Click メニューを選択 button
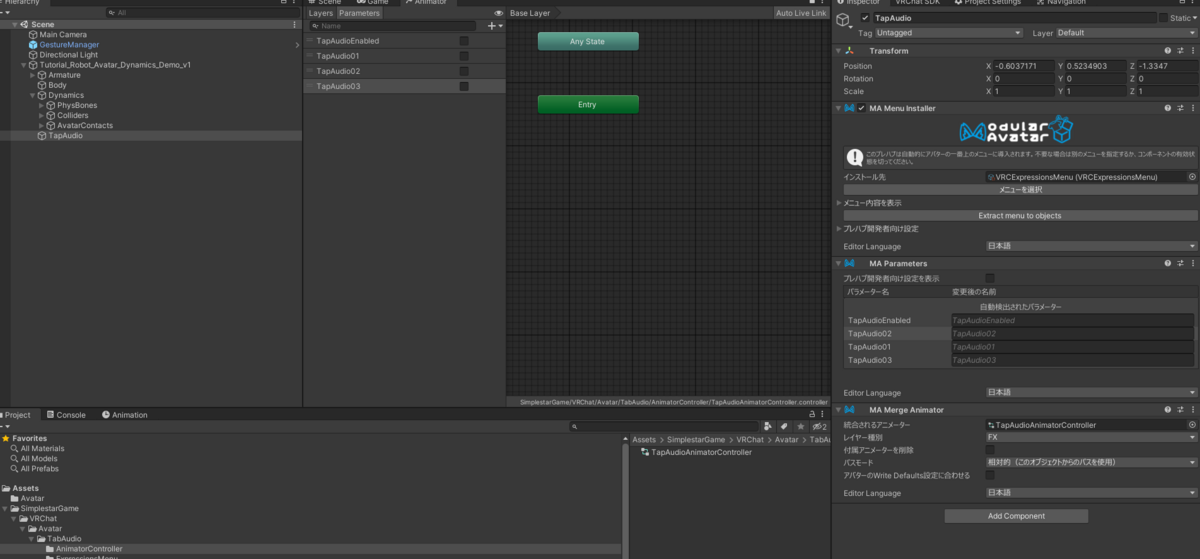 [1020, 189]
